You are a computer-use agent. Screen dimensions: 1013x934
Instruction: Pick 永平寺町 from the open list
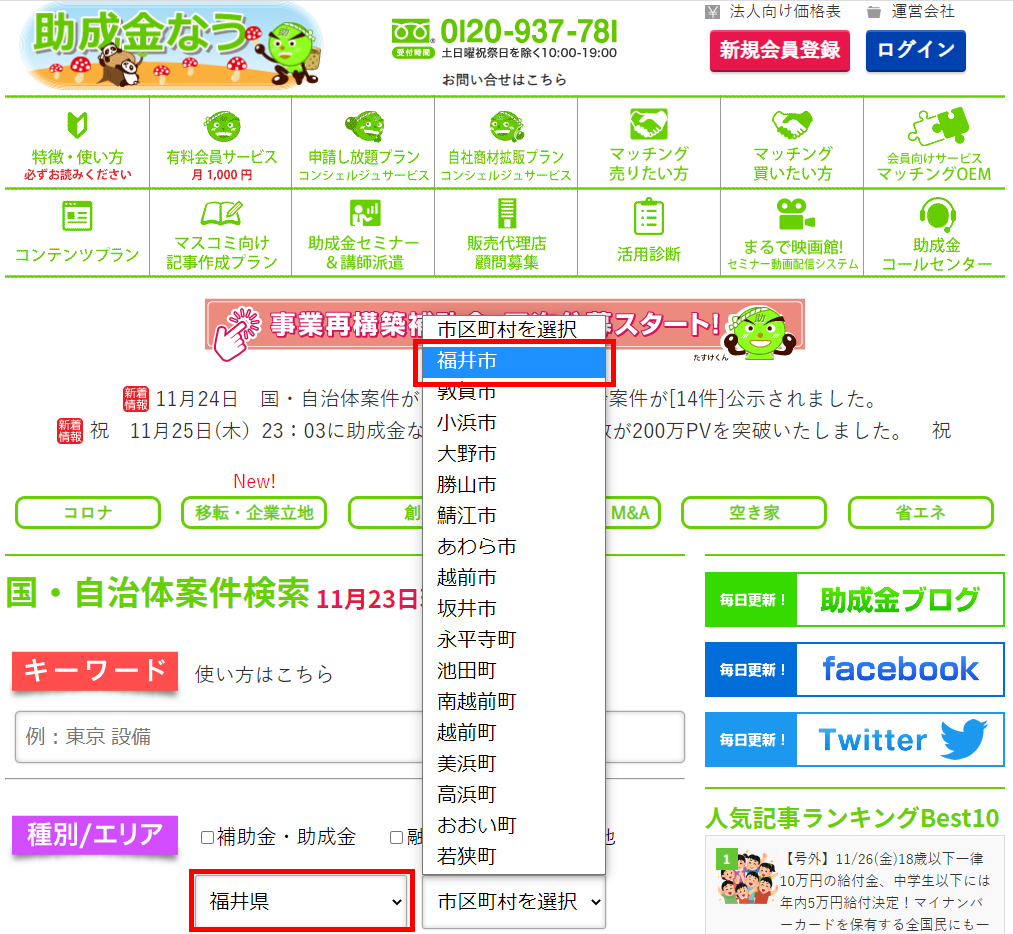tap(476, 640)
